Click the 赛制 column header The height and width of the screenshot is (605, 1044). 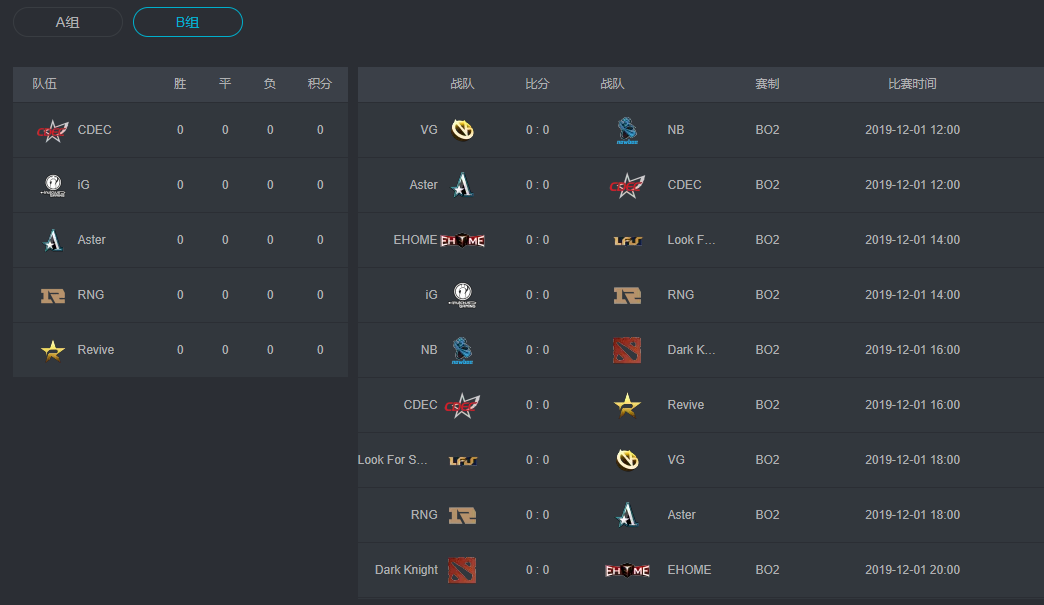[x=767, y=84]
